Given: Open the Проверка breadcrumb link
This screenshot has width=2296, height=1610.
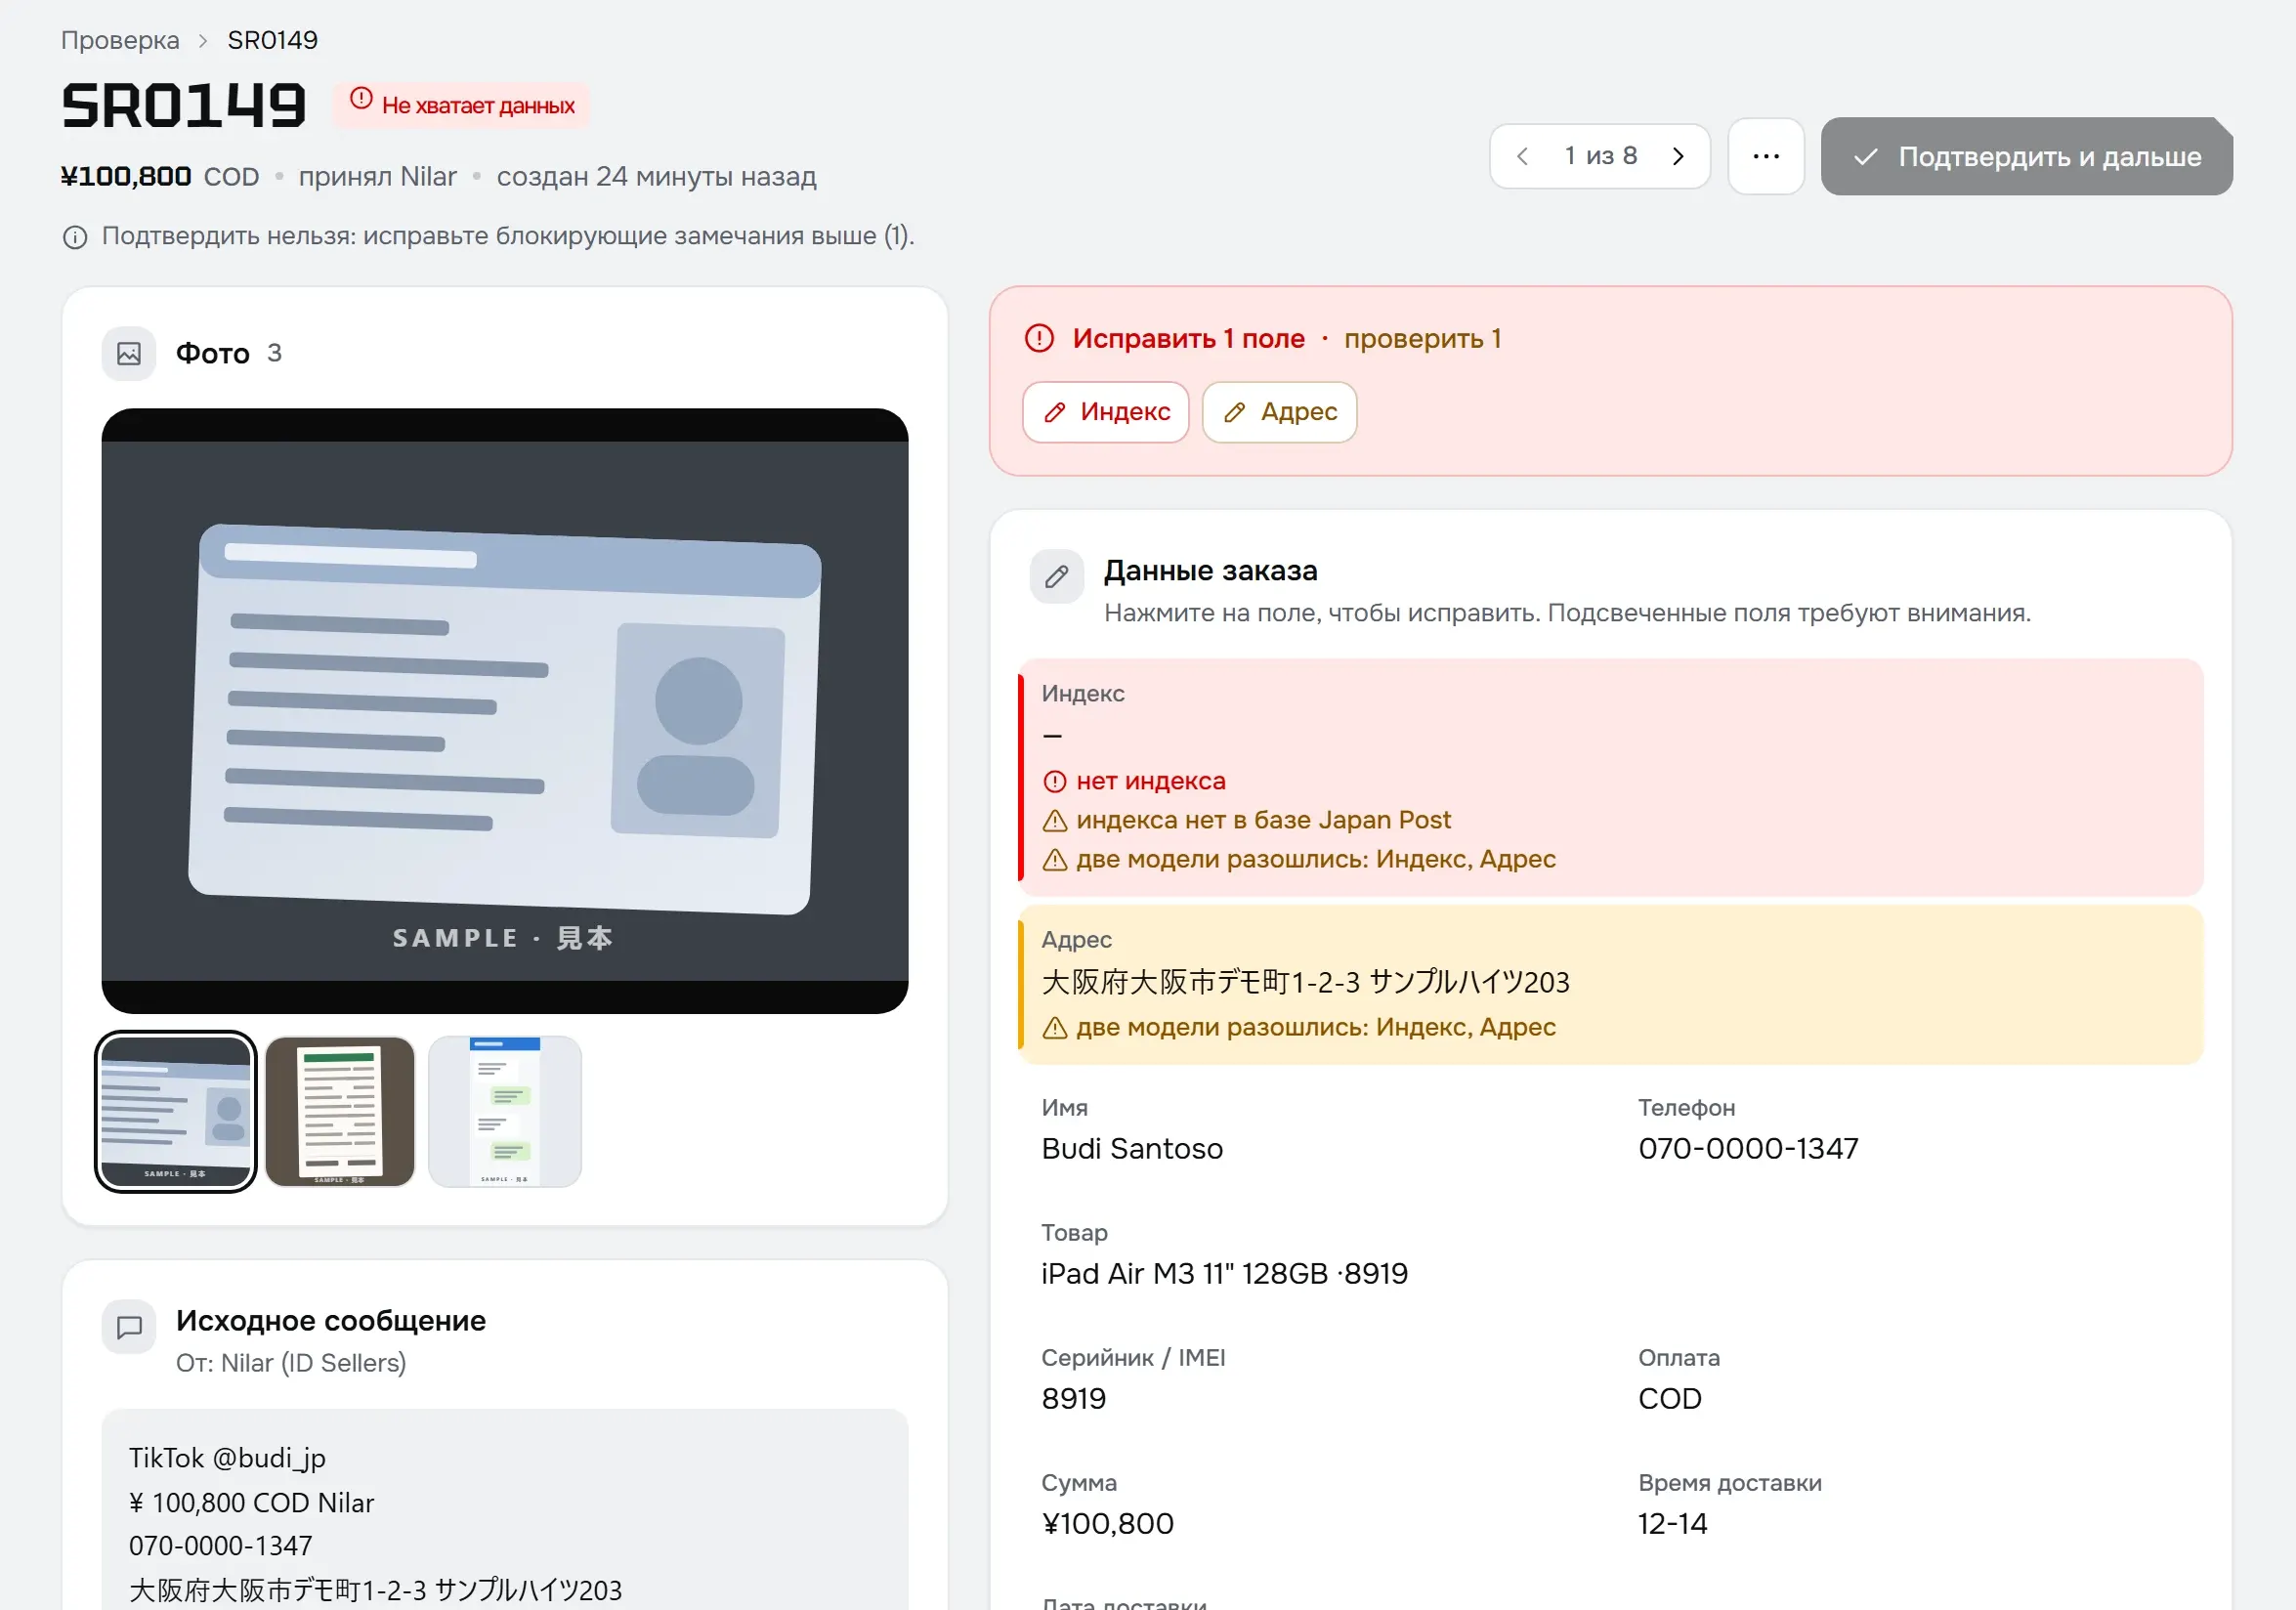Looking at the screenshot, I should pos(120,40).
